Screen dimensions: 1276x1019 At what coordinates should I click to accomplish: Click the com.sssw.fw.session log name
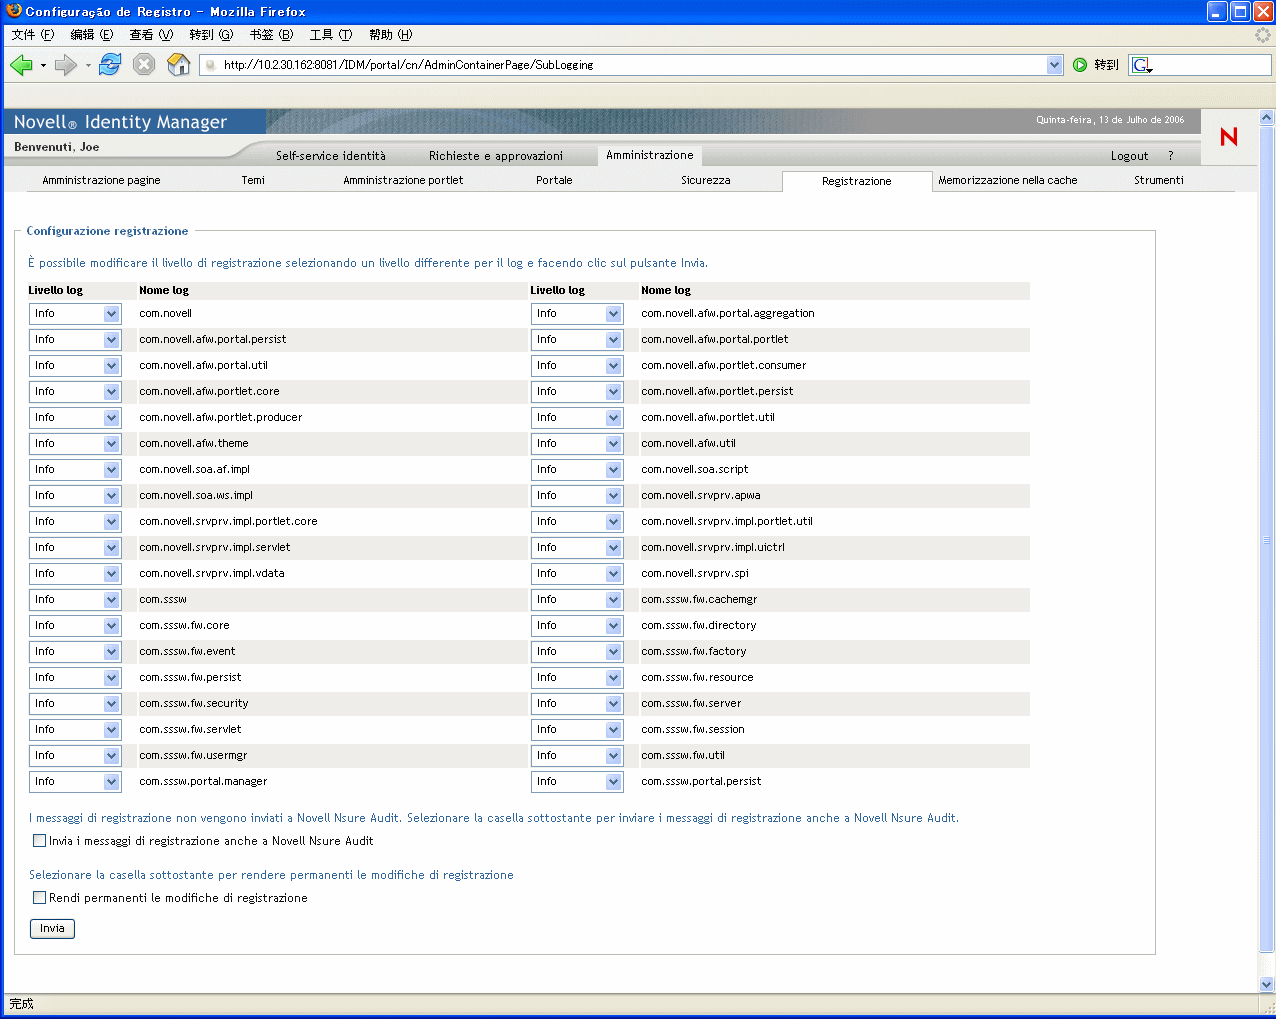(x=693, y=730)
